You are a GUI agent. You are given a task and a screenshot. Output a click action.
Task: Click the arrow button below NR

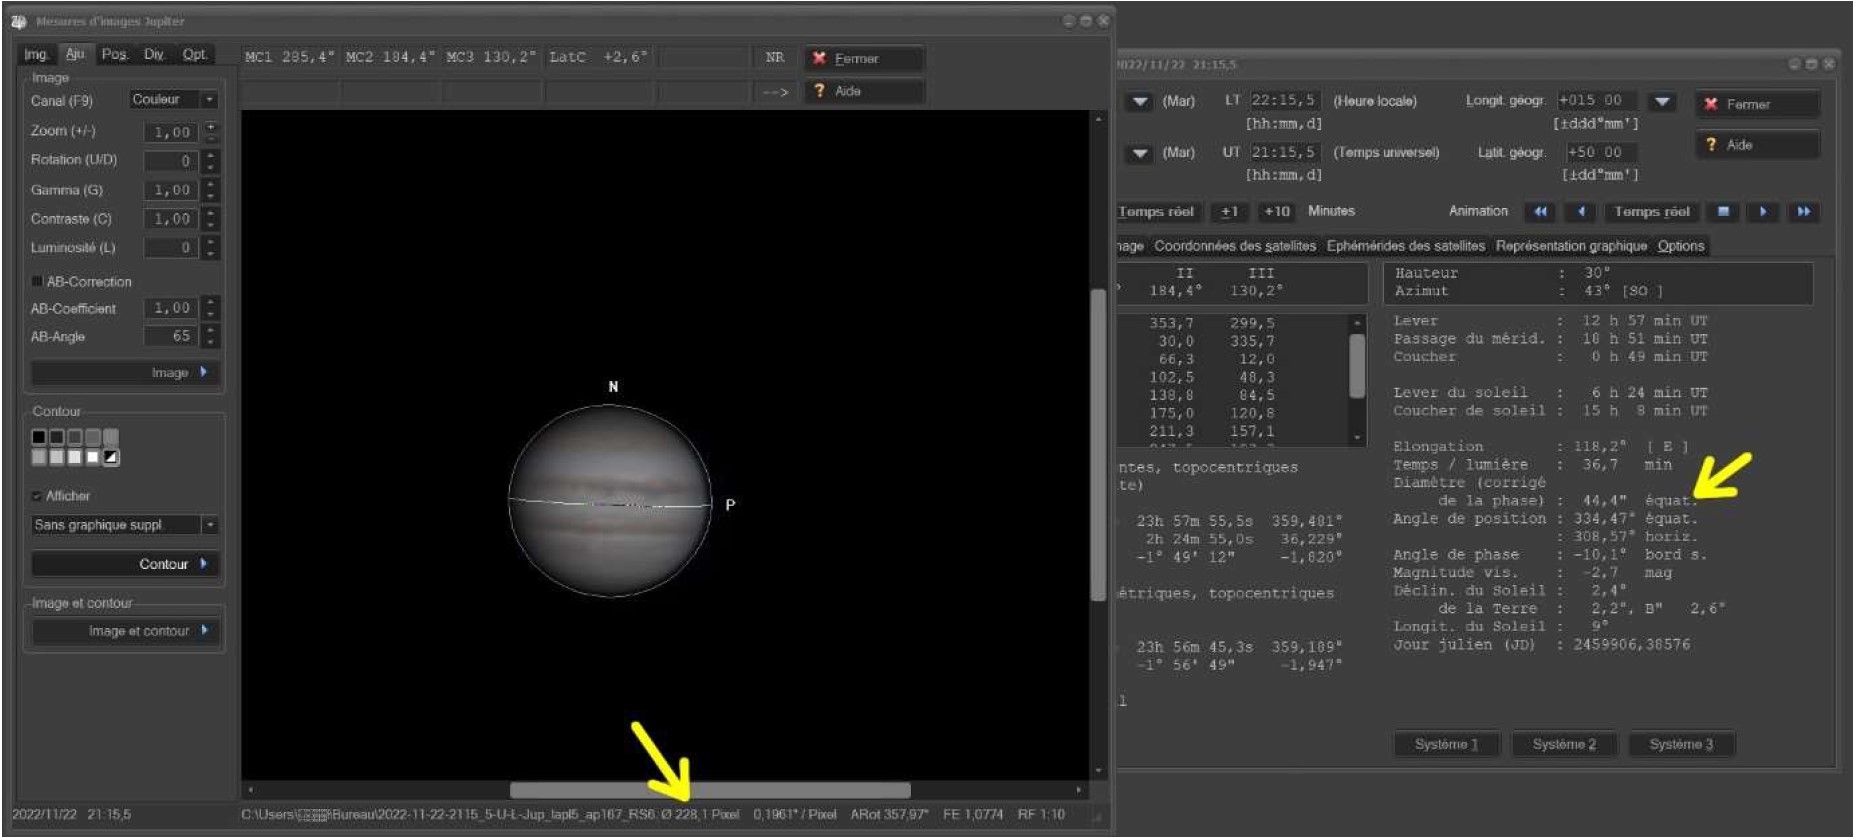775,91
